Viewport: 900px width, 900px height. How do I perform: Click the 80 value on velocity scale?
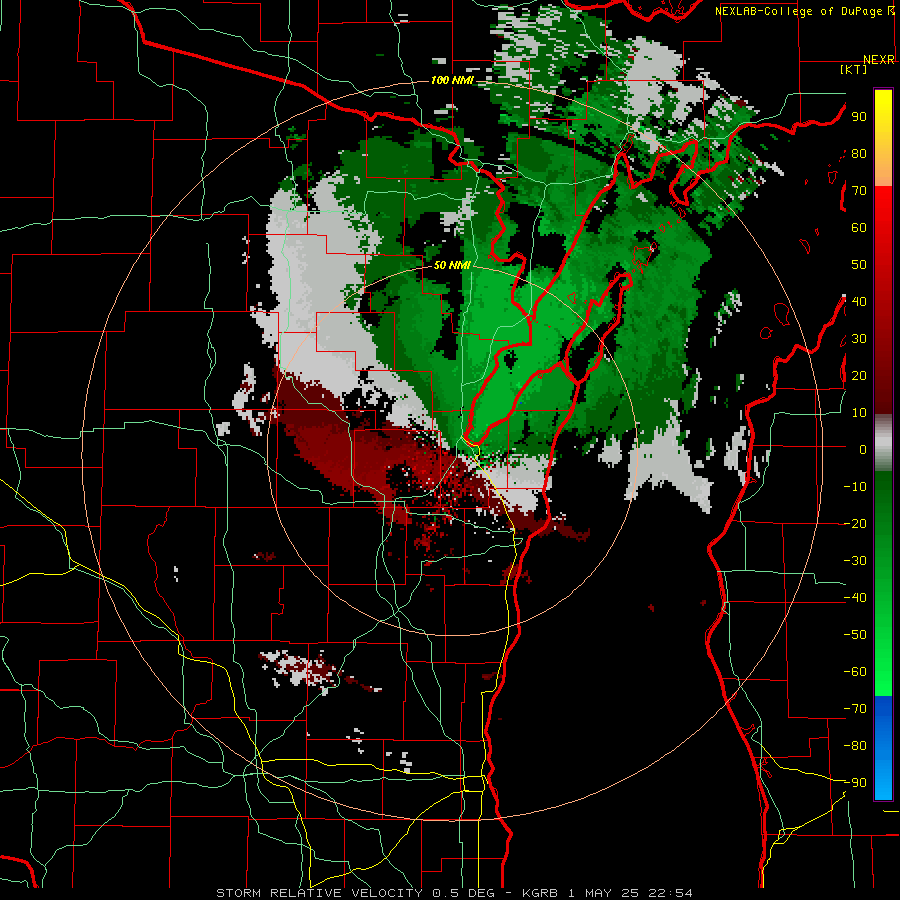pyautogui.click(x=859, y=154)
